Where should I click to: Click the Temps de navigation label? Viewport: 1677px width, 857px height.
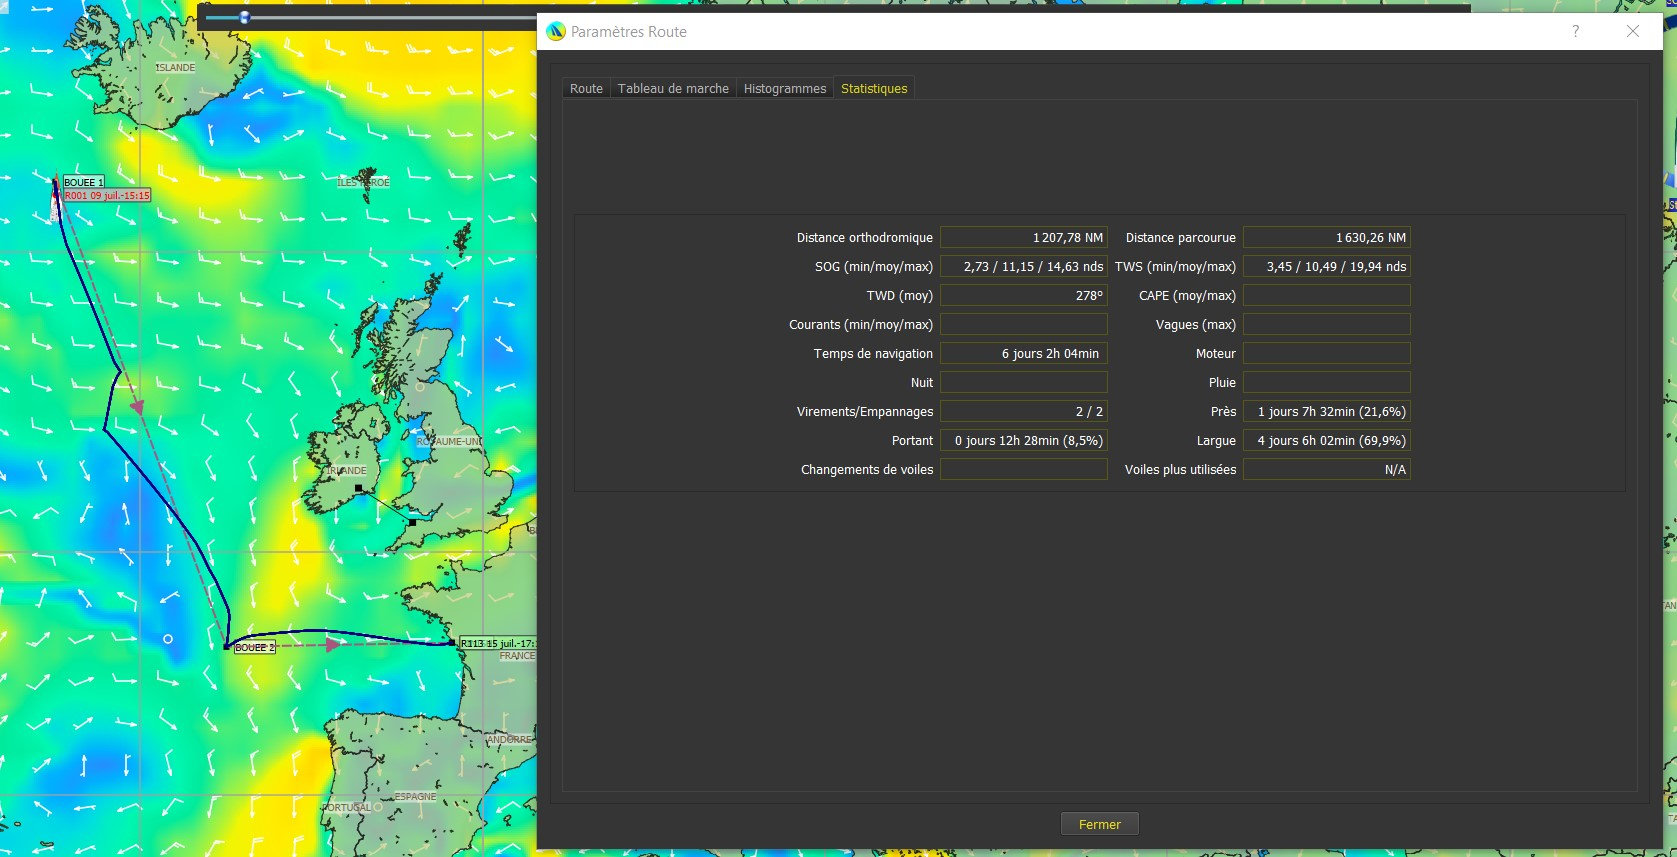click(x=873, y=354)
